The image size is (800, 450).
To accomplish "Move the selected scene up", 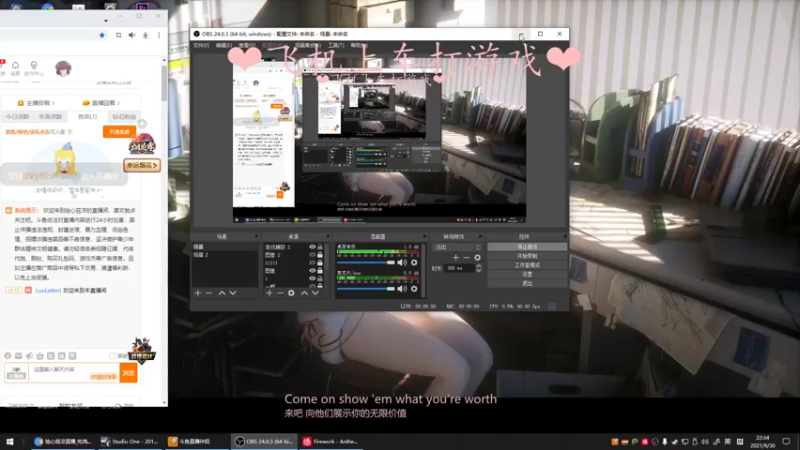I will (222, 293).
